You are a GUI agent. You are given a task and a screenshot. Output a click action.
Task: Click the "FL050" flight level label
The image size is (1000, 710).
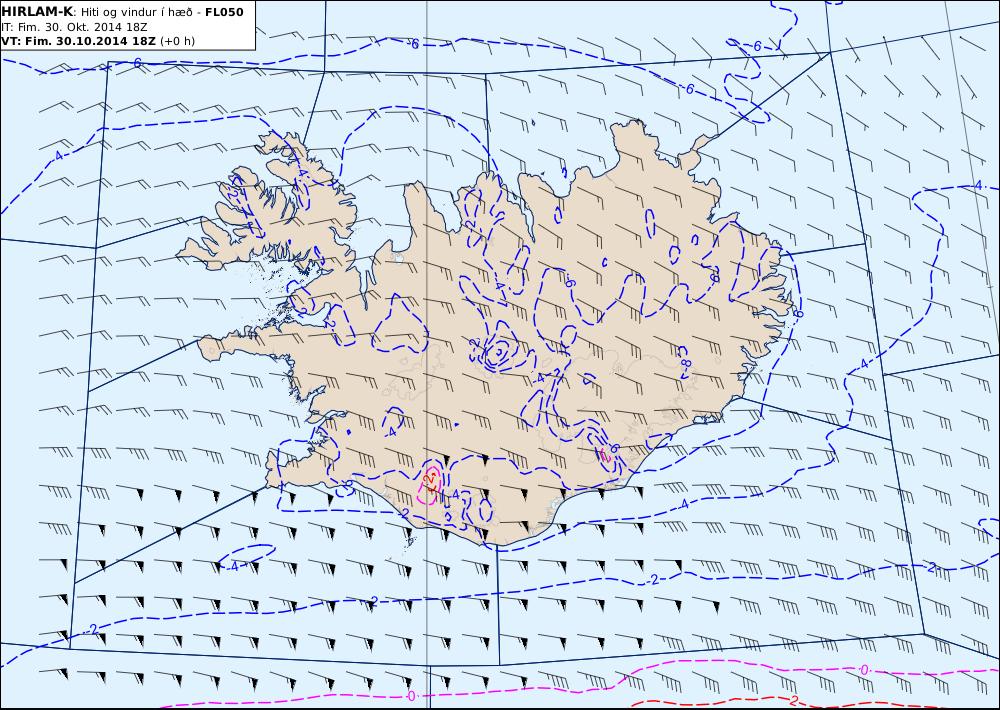(x=224, y=12)
